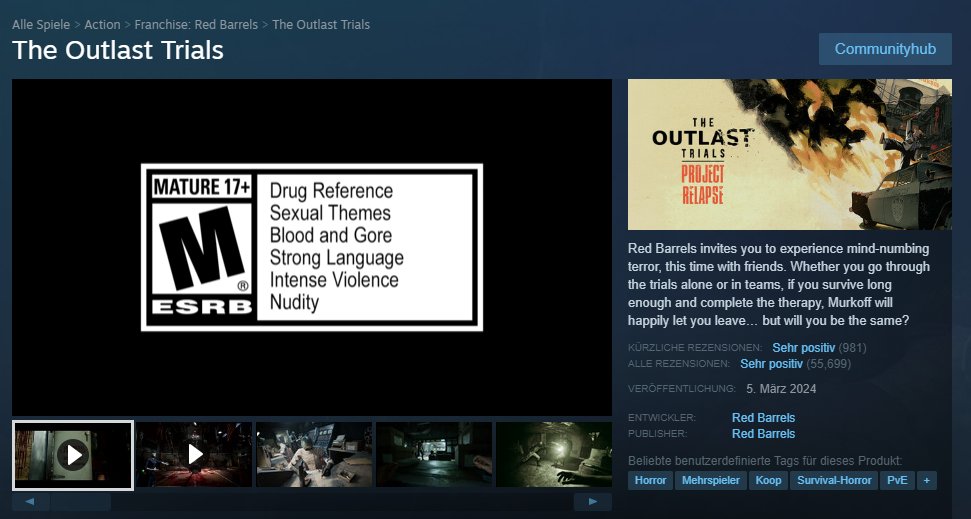
Task: Click the game title The Outlast Trials heading
Action: [118, 50]
